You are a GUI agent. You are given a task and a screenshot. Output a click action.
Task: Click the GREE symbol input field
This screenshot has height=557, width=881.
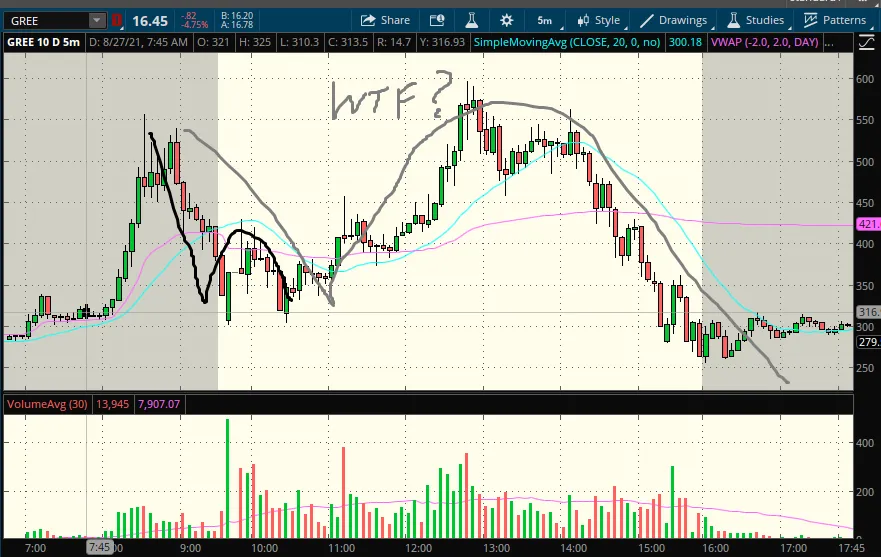47,21
